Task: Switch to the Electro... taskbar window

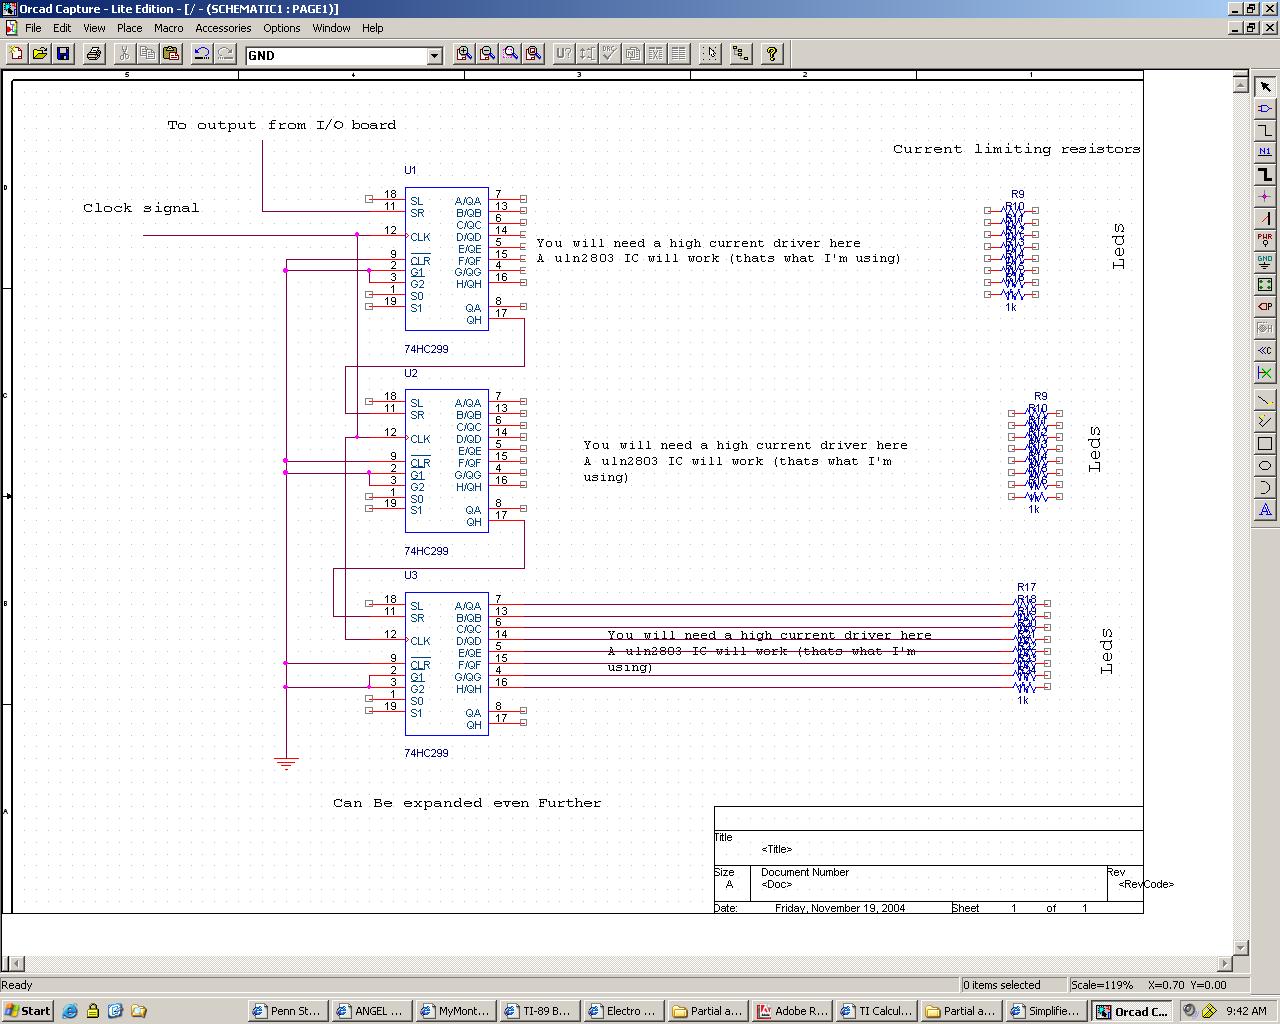Action: 623,1011
